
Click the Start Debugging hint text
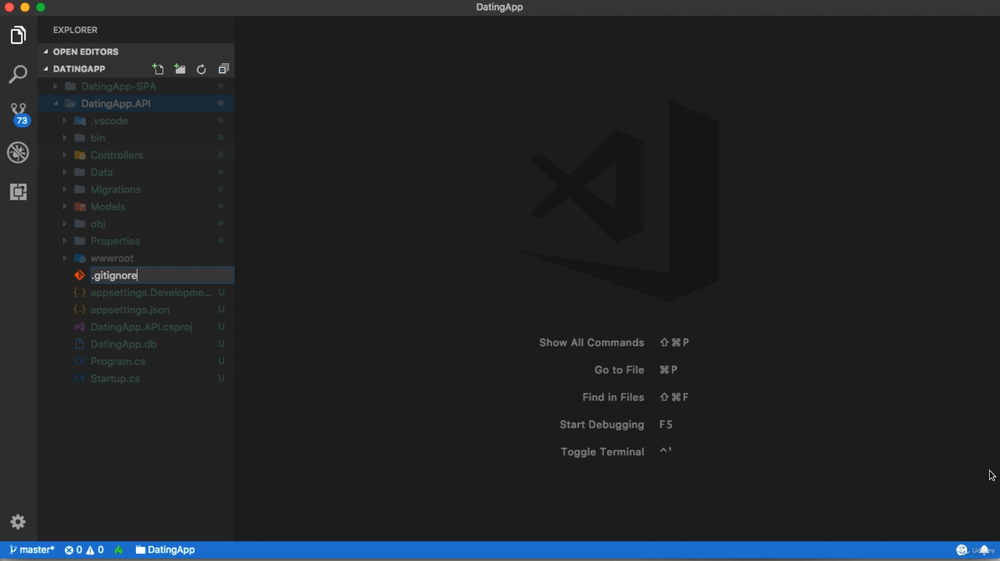pyautogui.click(x=601, y=425)
